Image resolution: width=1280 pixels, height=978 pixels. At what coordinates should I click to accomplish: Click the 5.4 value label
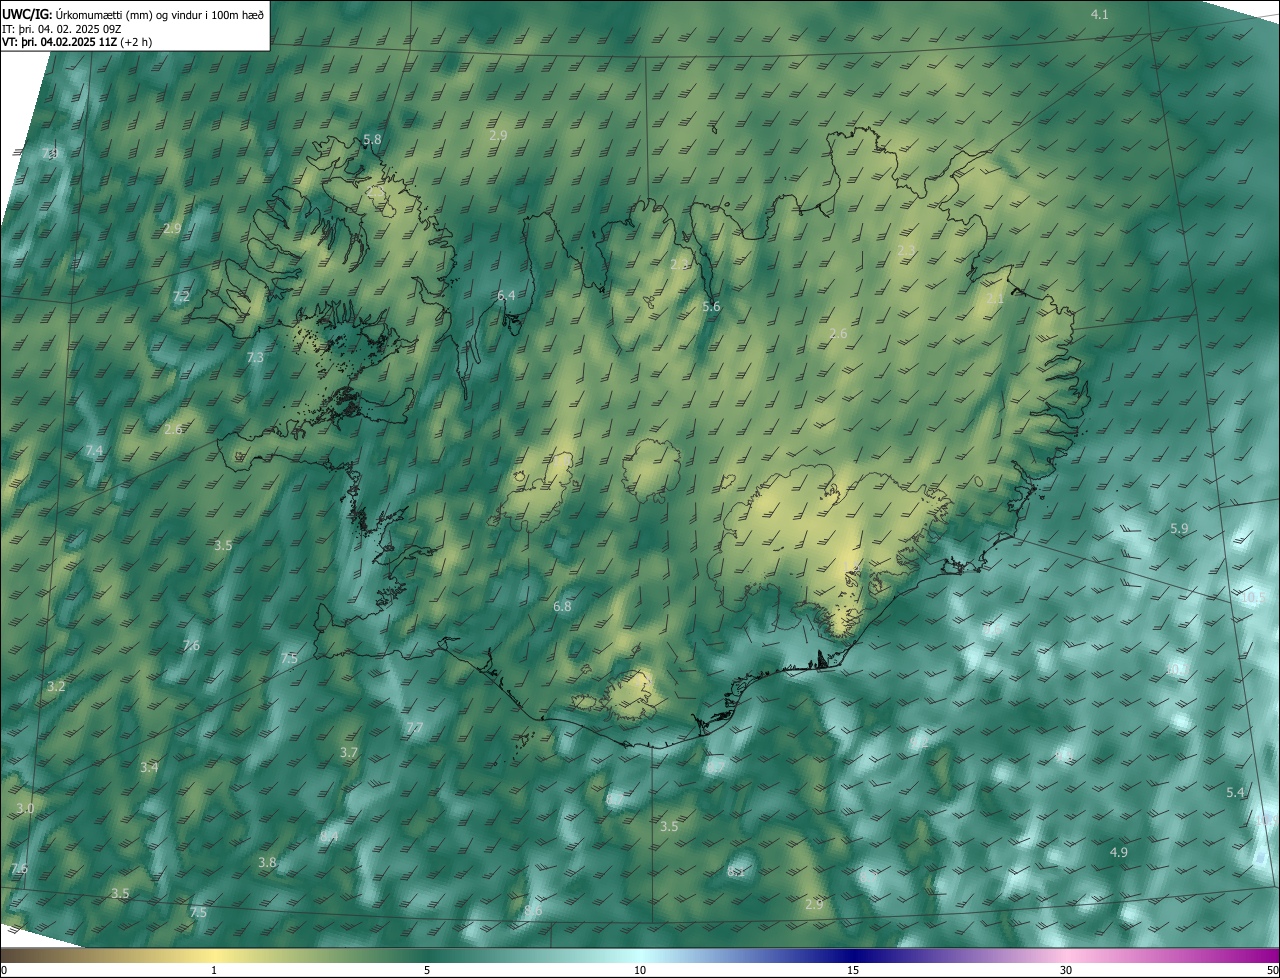tap(1235, 792)
